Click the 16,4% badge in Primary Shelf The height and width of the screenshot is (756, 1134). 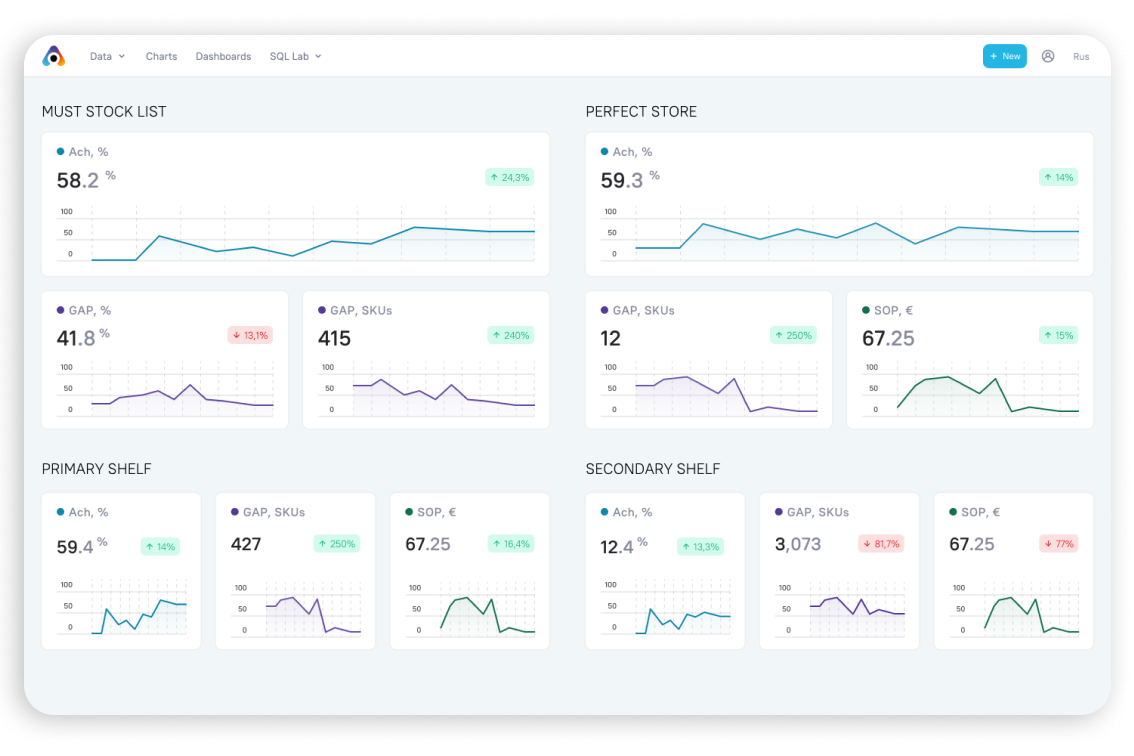[511, 544]
